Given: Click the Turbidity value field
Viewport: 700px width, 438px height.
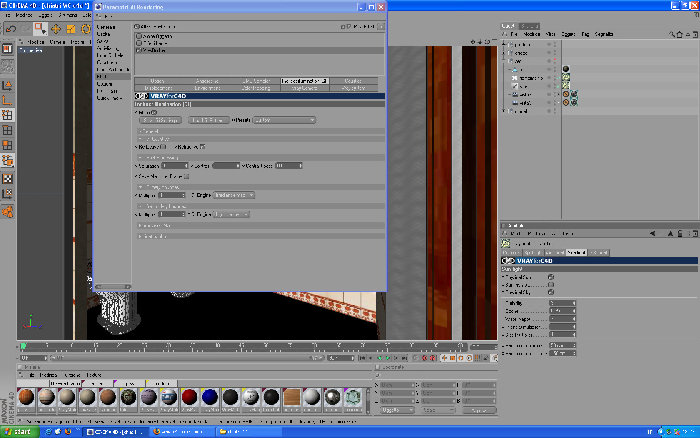Looking at the screenshot, I should pos(562,303).
